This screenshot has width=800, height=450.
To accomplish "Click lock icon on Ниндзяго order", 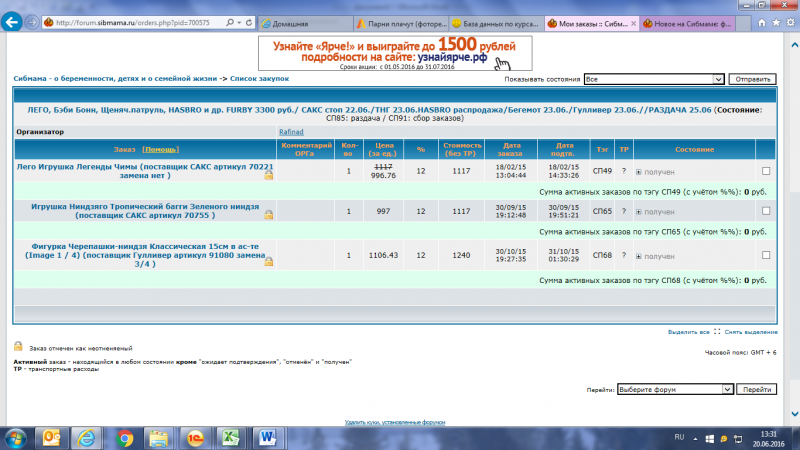I will (x=268, y=215).
